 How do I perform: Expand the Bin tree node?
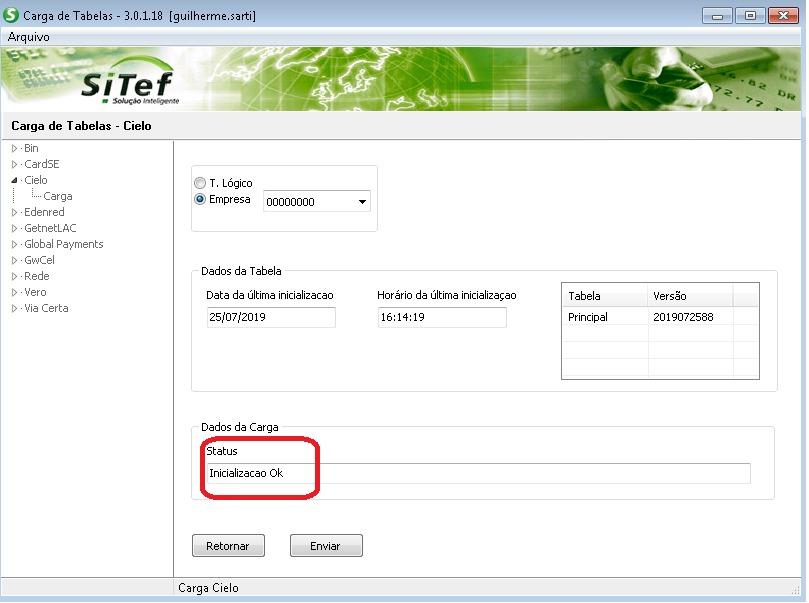pyautogui.click(x=14, y=149)
